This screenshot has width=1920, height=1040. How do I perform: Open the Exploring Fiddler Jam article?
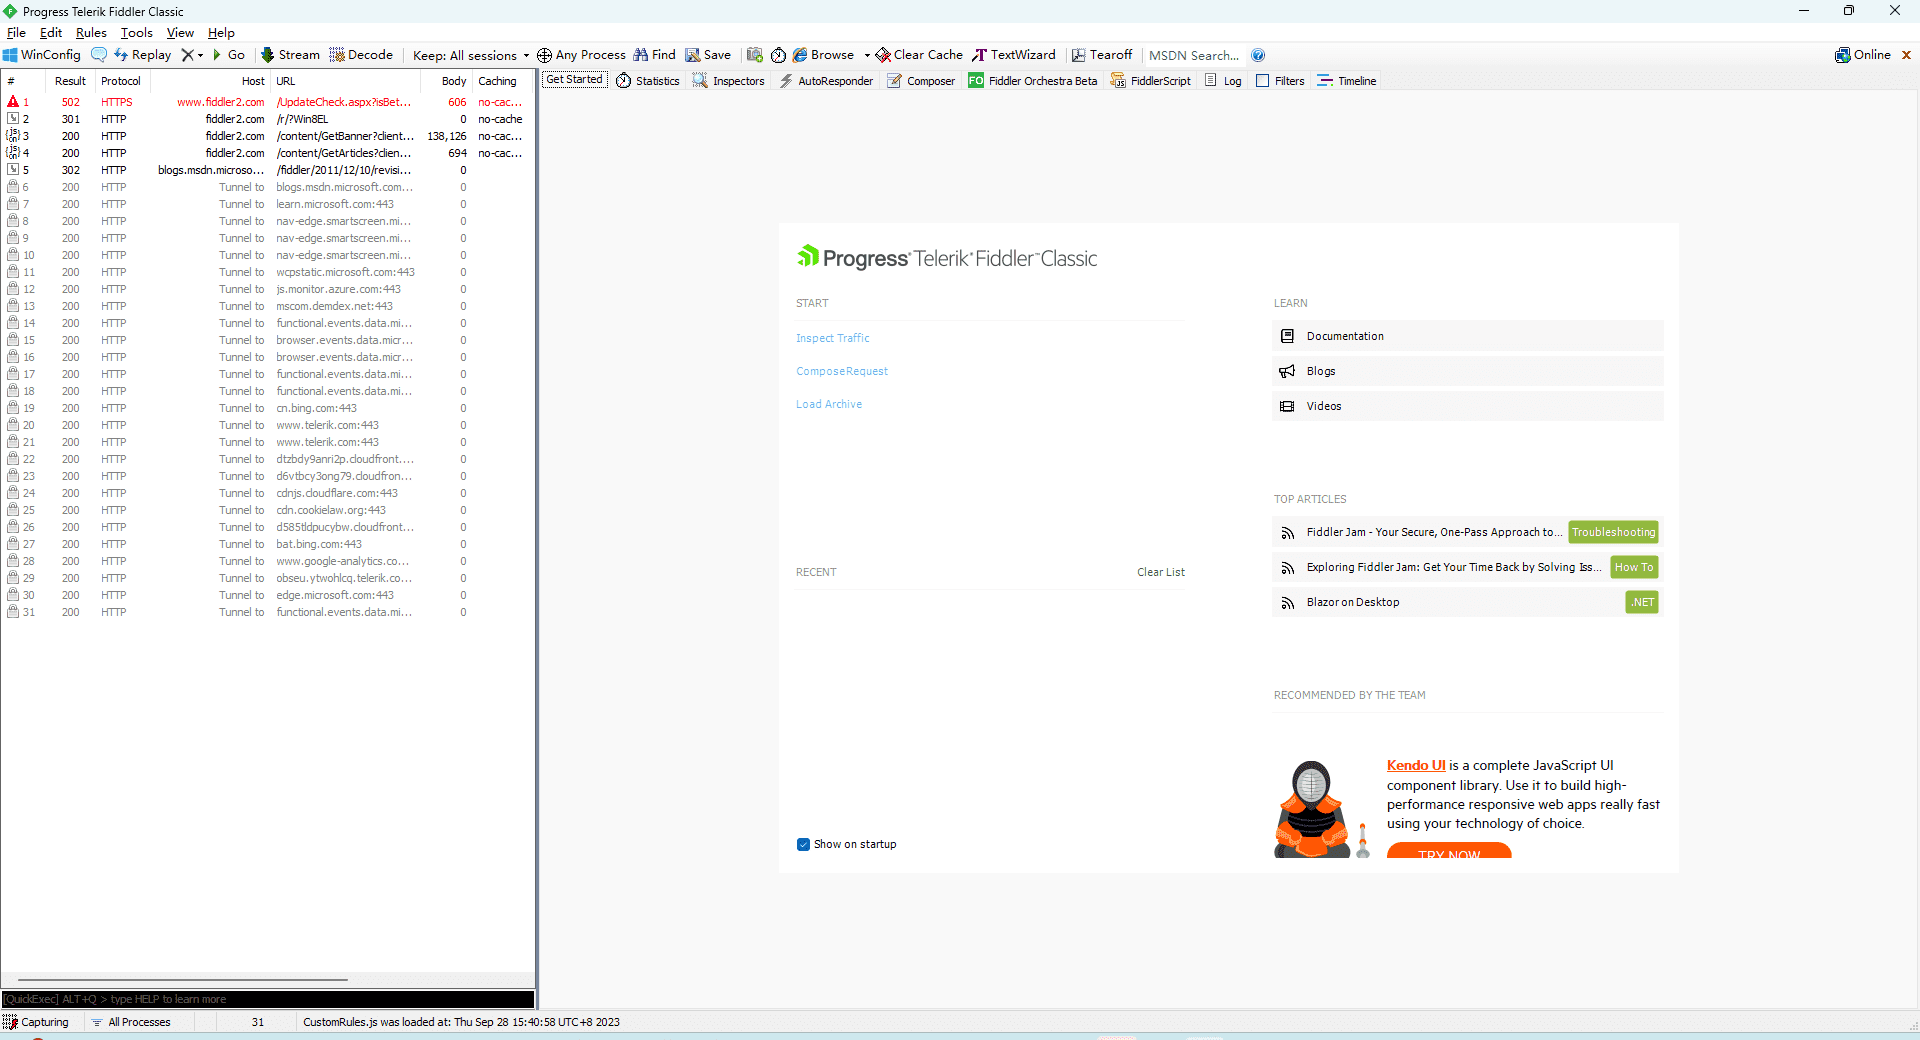(1454, 567)
